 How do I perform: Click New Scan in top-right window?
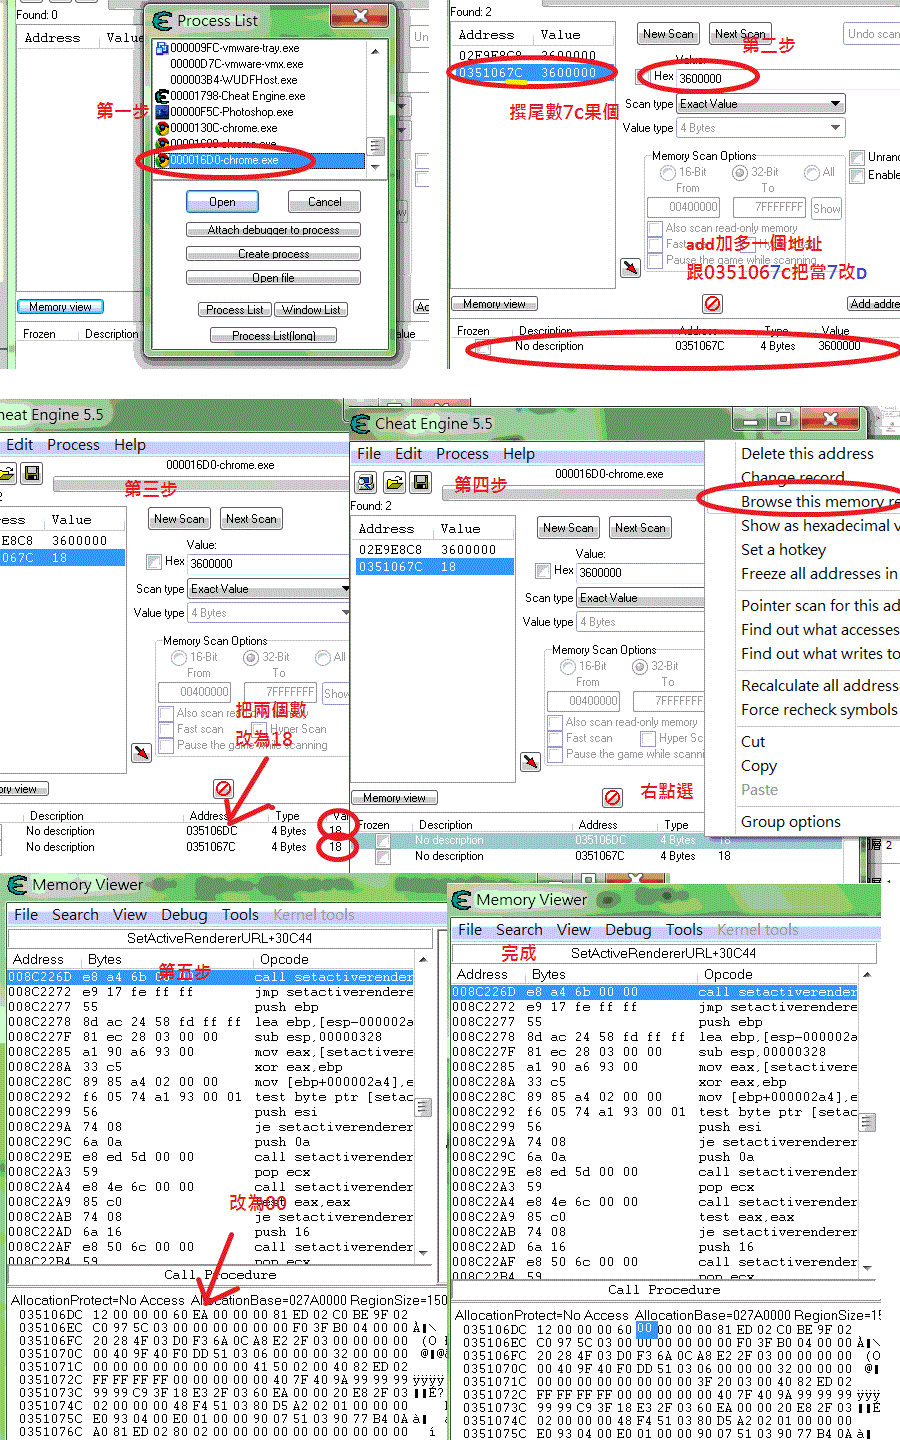pos(668,34)
